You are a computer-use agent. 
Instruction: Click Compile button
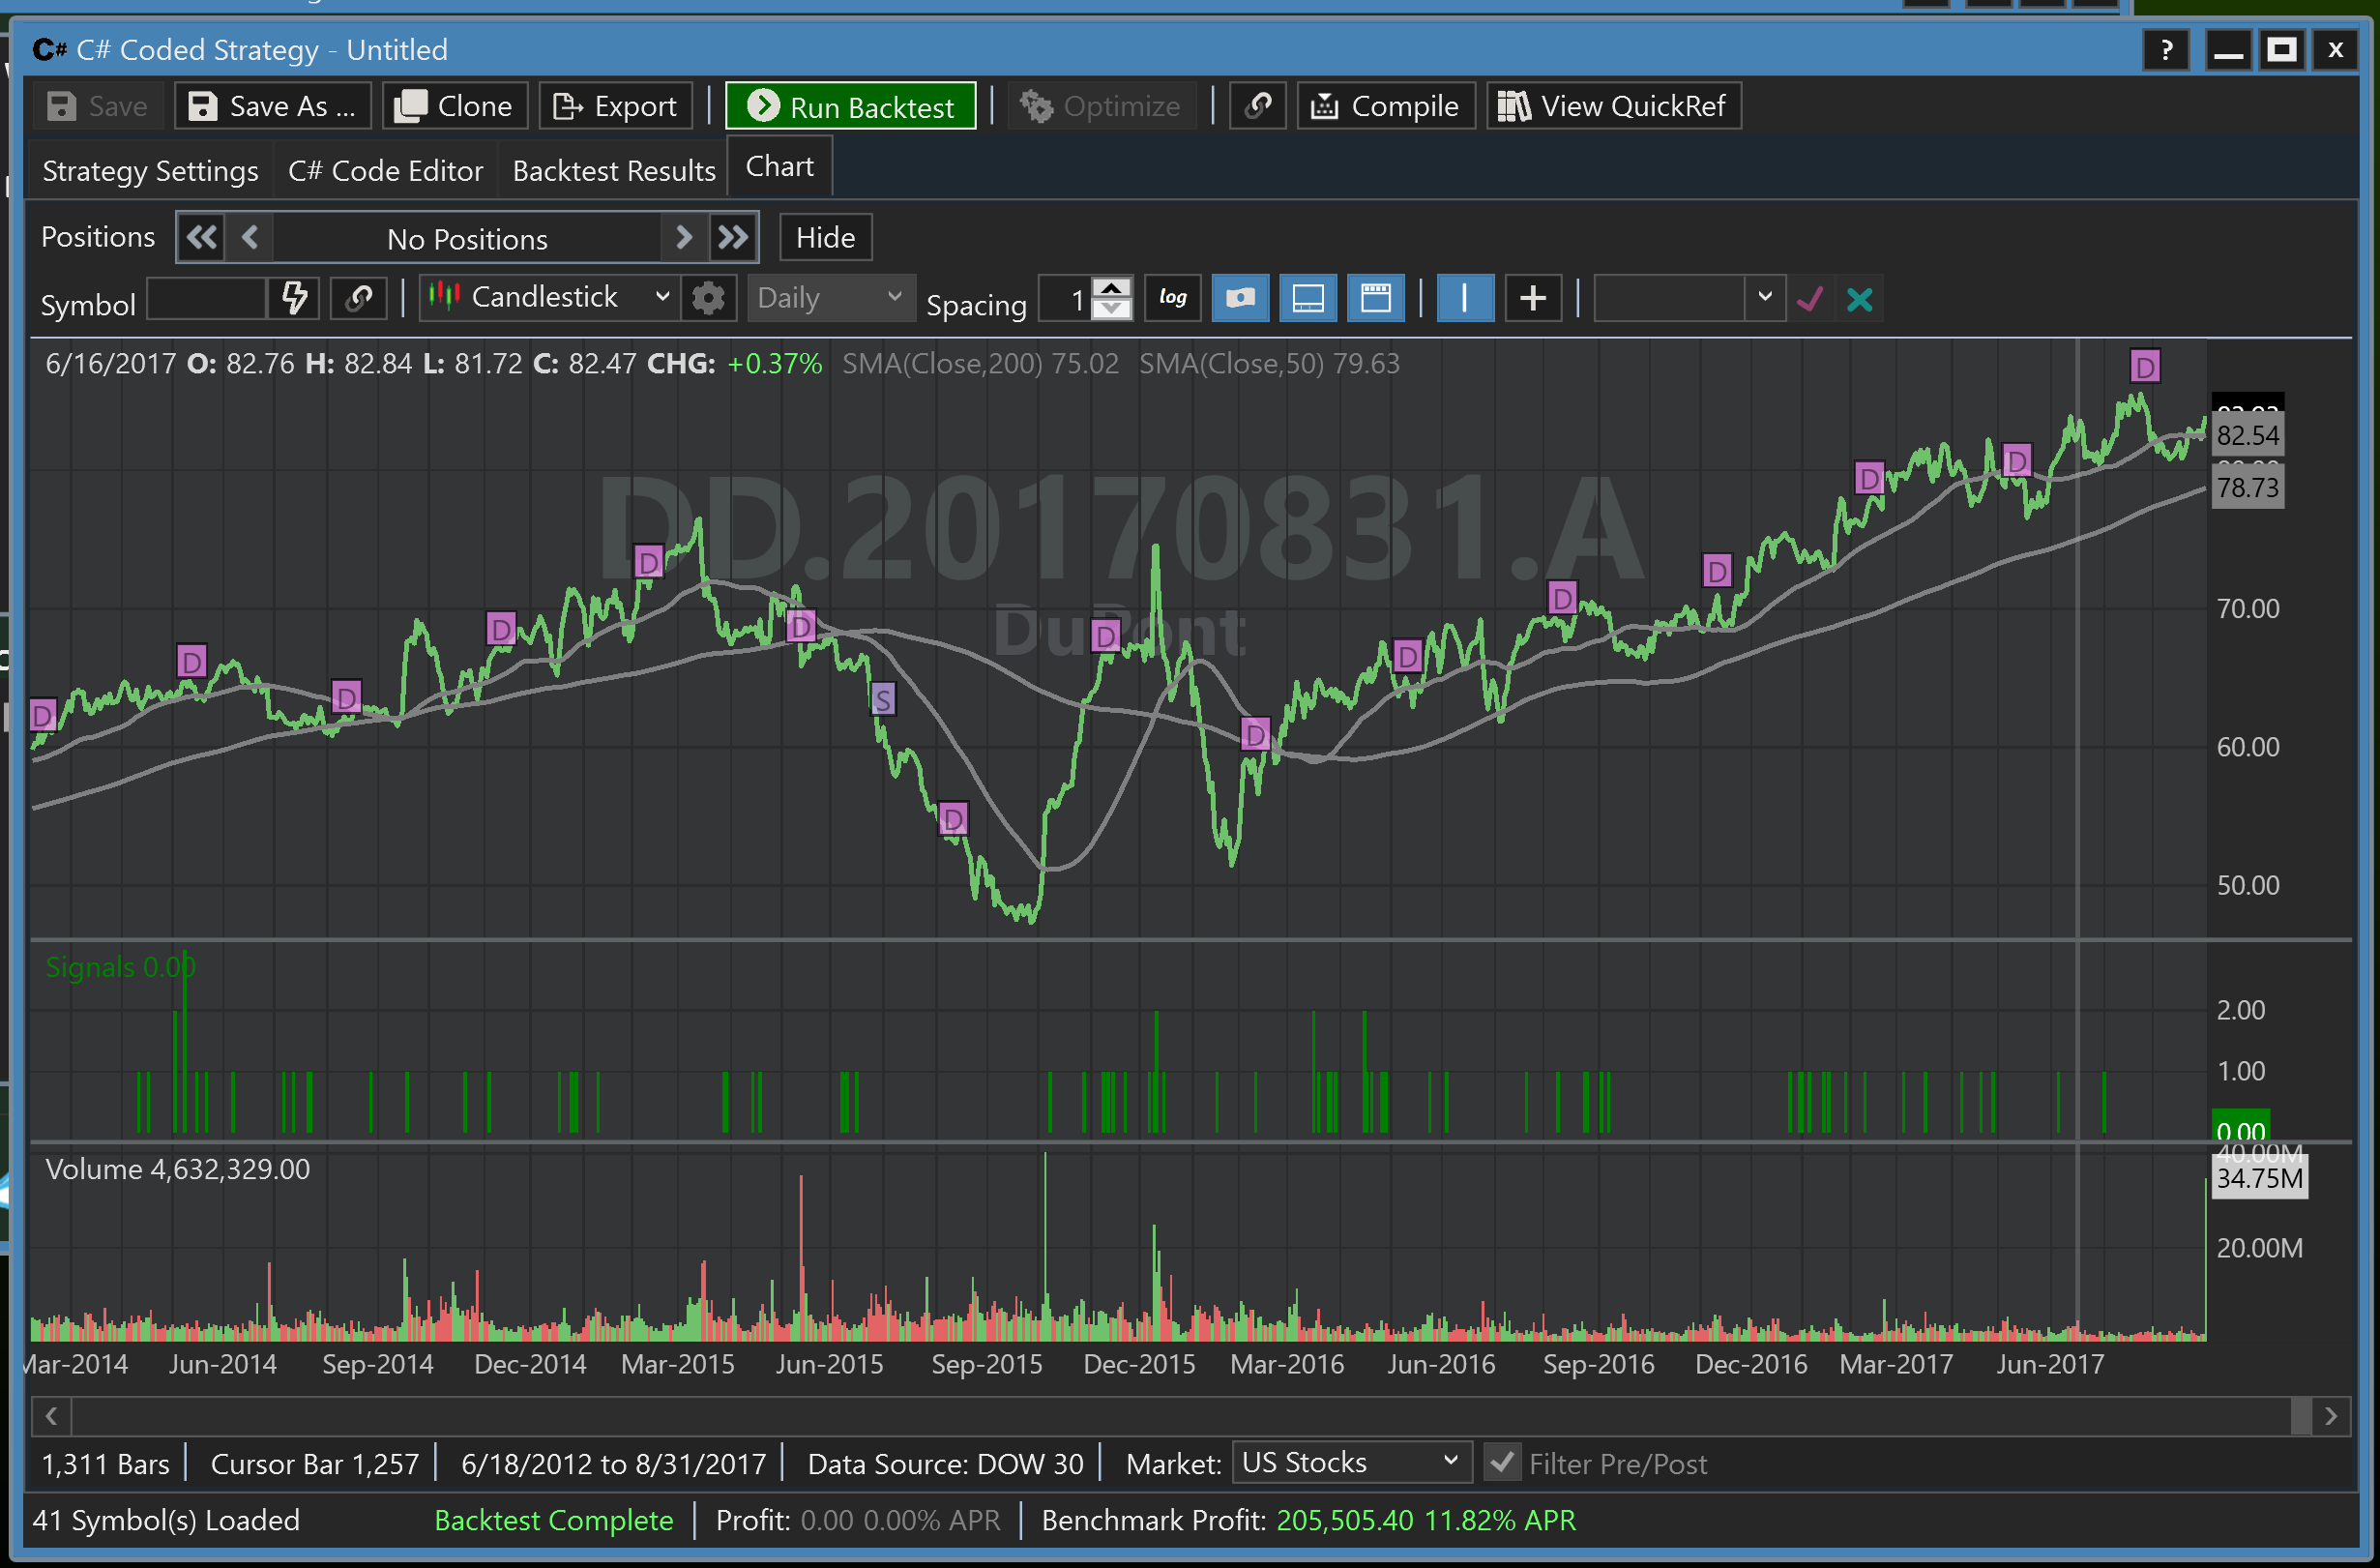click(1385, 106)
